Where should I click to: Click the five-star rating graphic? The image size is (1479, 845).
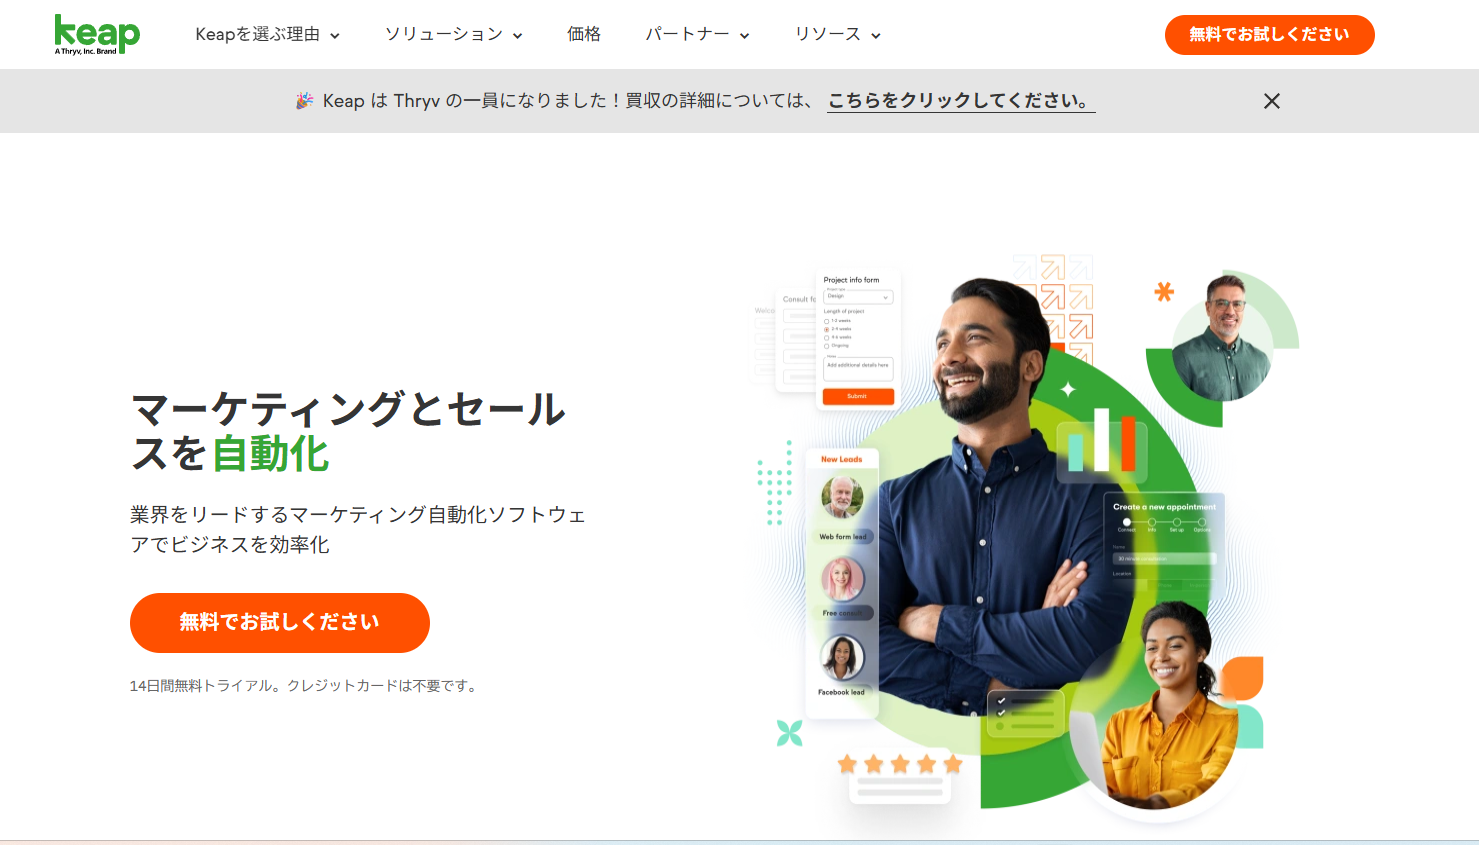(900, 765)
